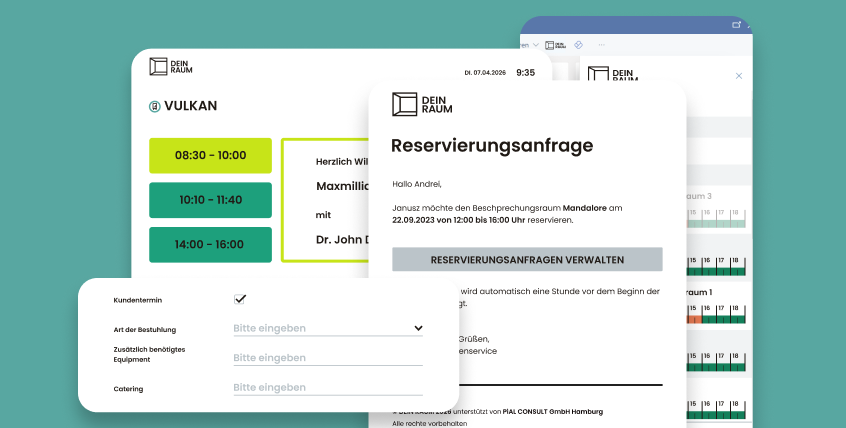Click the room icon beside VULKAN
The width and height of the screenshot is (846, 428).
pyautogui.click(x=155, y=106)
